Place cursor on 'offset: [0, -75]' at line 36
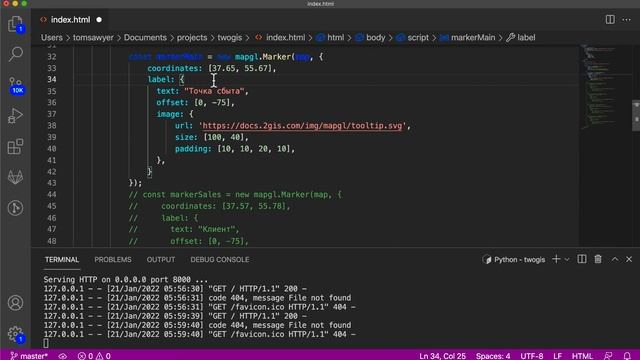Viewport: 640px width, 360px height. click(196, 103)
